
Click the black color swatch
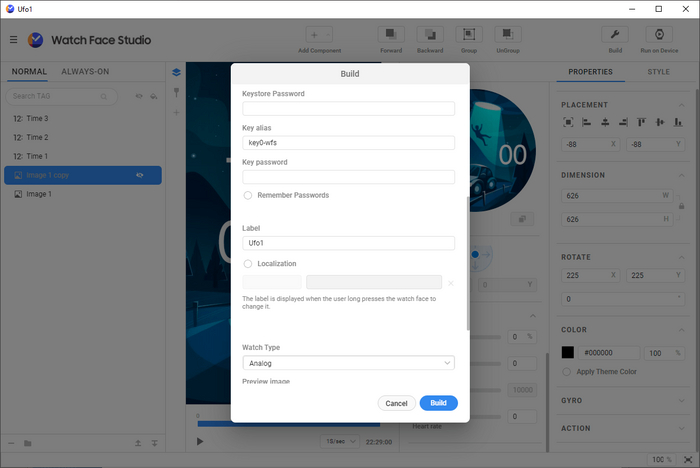(568, 353)
